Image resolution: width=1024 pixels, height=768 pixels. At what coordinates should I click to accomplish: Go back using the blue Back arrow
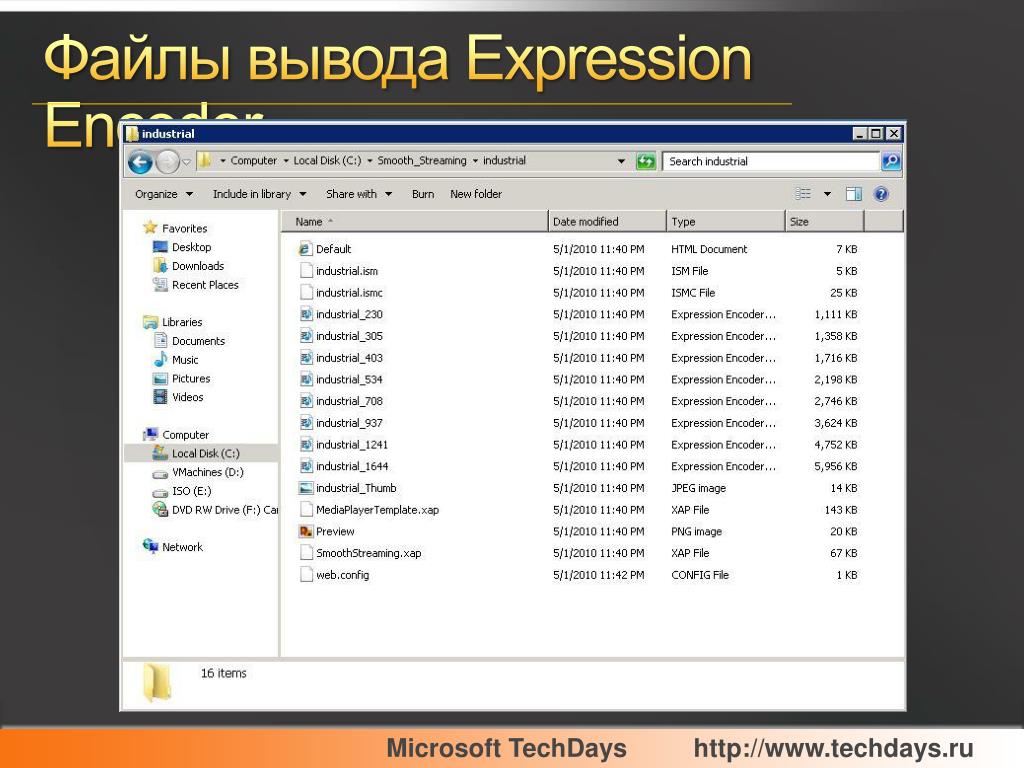140,161
